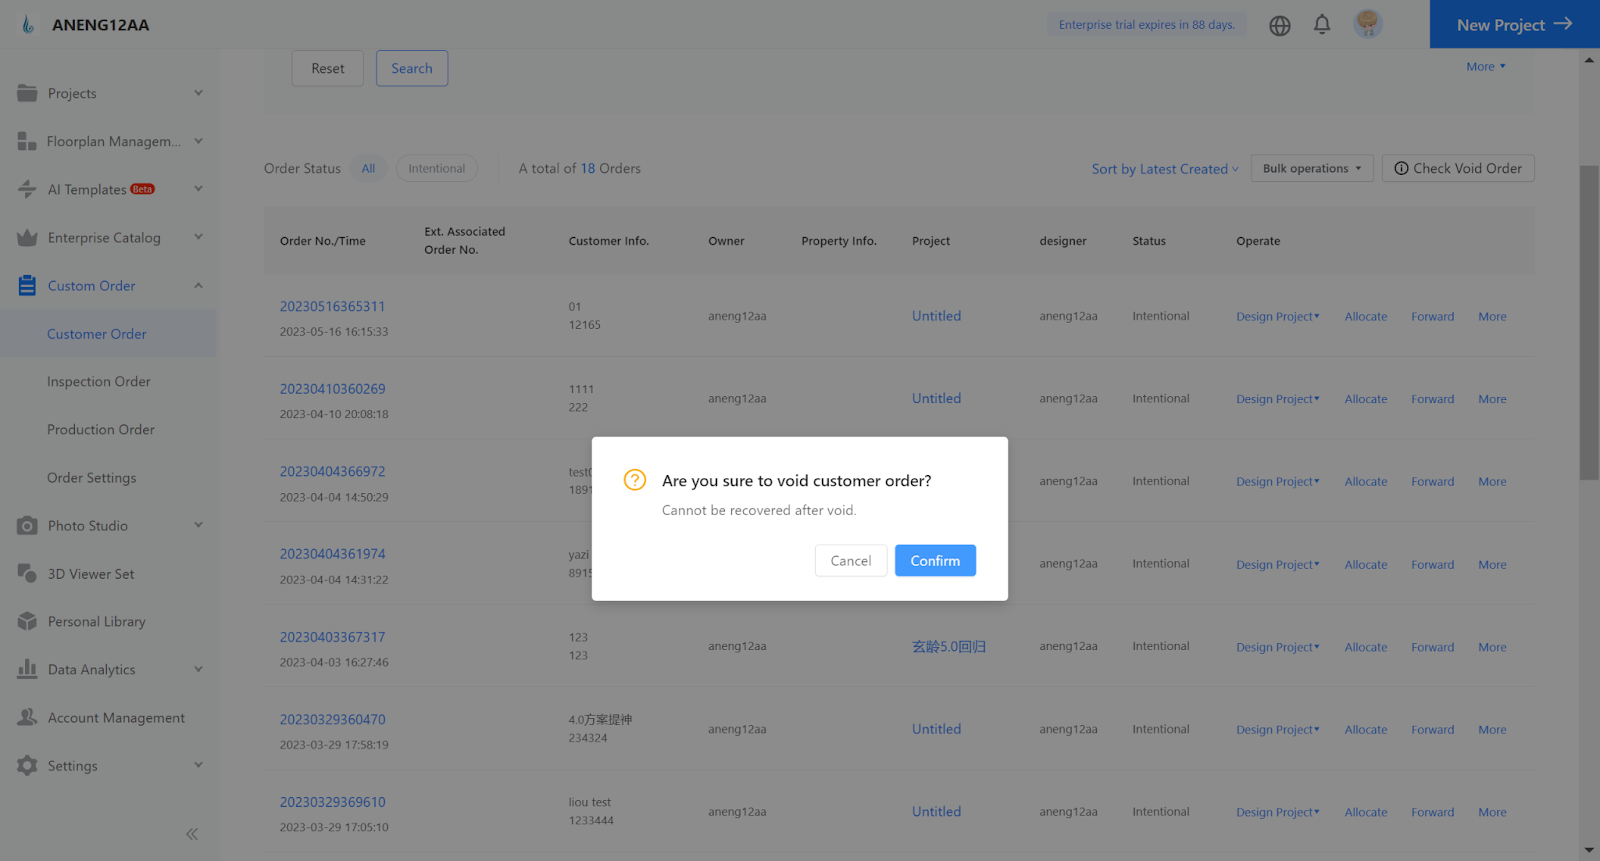Open Order Settings menu item
Viewport: 1600px width, 861px height.
coord(92,478)
